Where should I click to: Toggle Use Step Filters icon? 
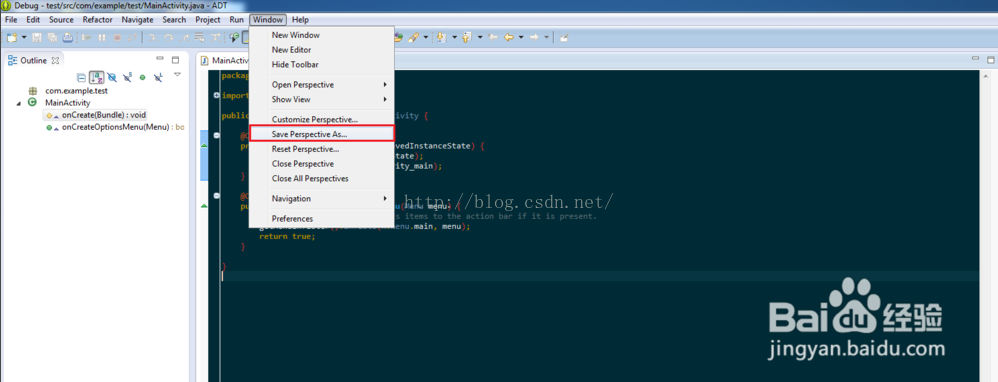pyautogui.click(x=215, y=38)
